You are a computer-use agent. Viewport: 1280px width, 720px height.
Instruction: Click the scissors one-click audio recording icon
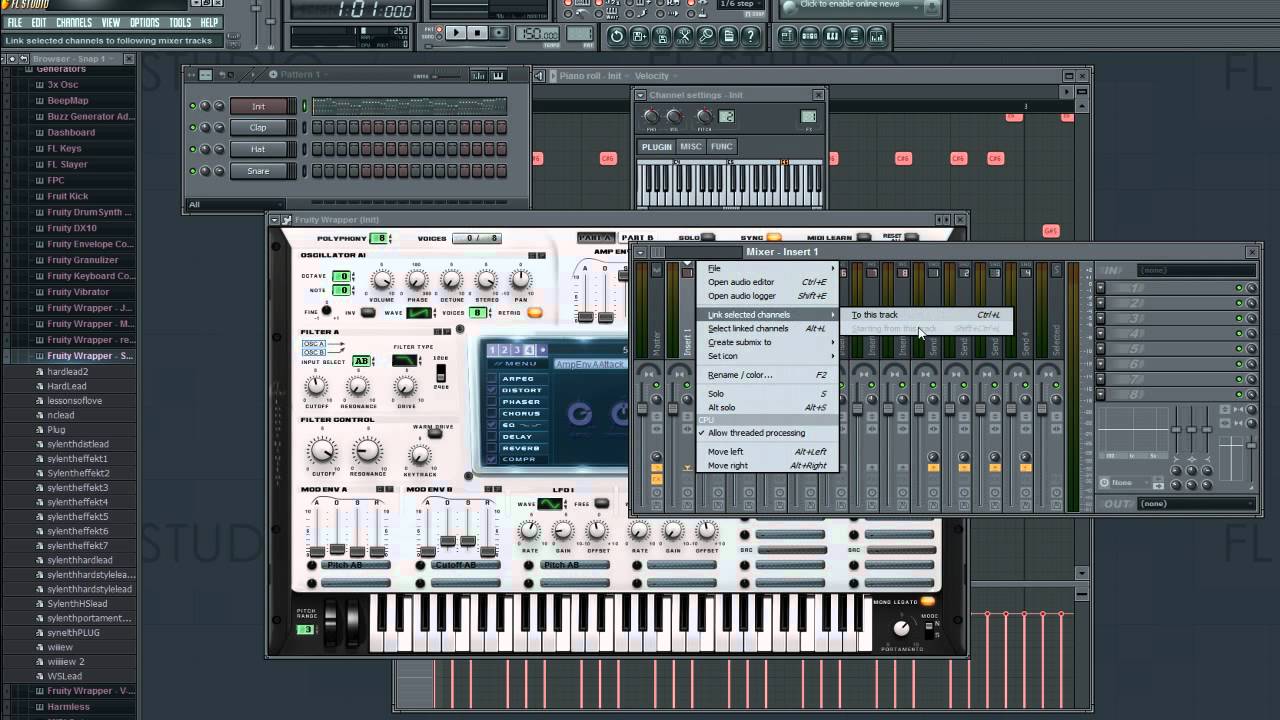tap(685, 36)
